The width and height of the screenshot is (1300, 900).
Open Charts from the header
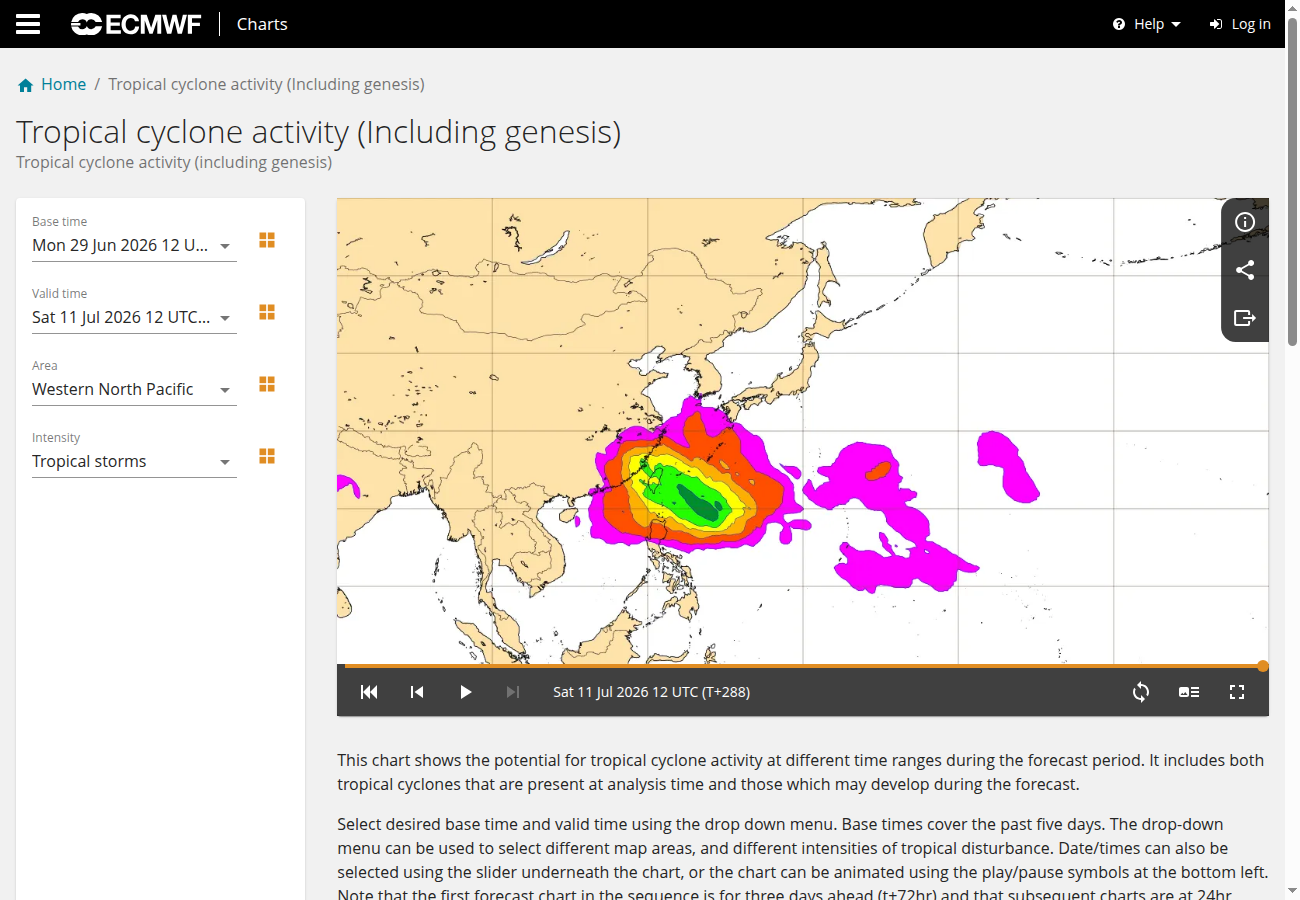[262, 24]
